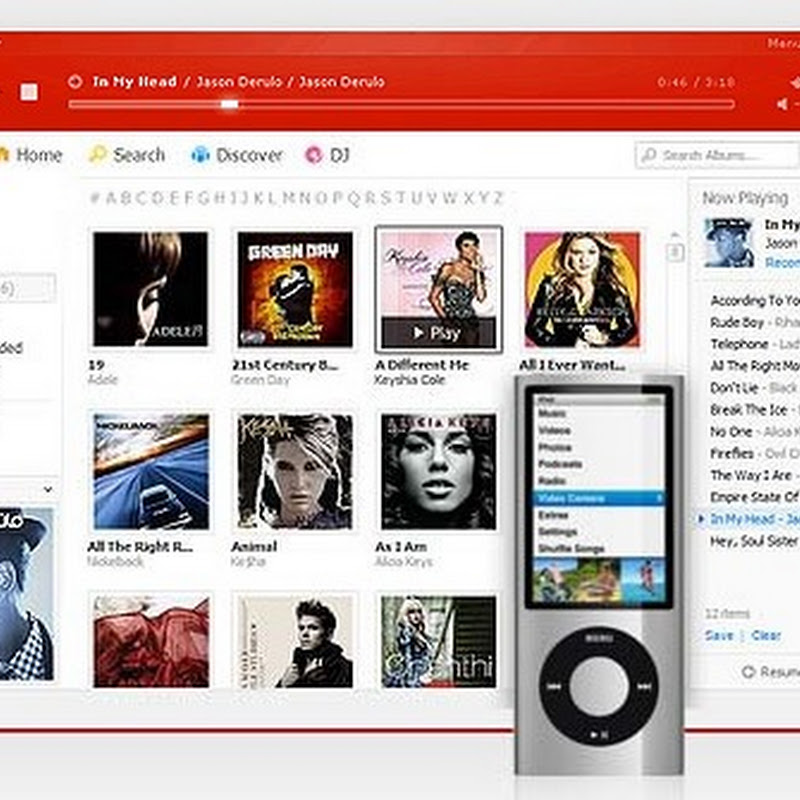Filter albums by letter G

point(204,198)
